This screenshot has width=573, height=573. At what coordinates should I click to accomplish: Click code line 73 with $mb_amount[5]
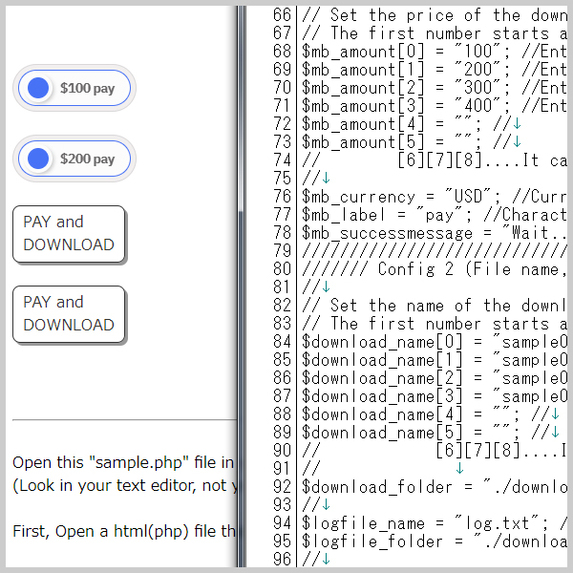click(x=411, y=142)
